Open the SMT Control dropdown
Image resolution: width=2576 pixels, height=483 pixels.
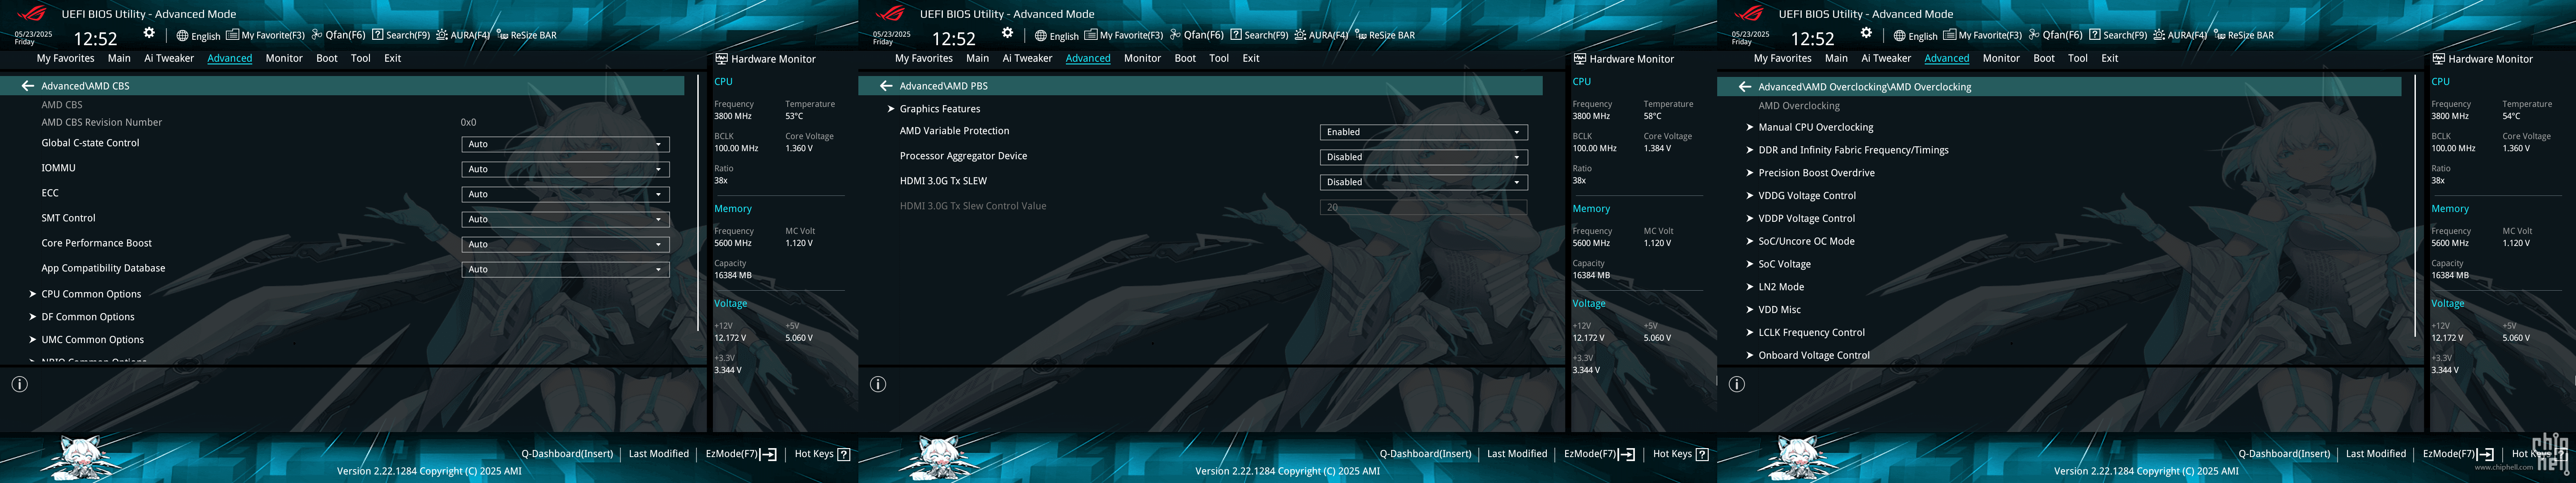pos(565,219)
